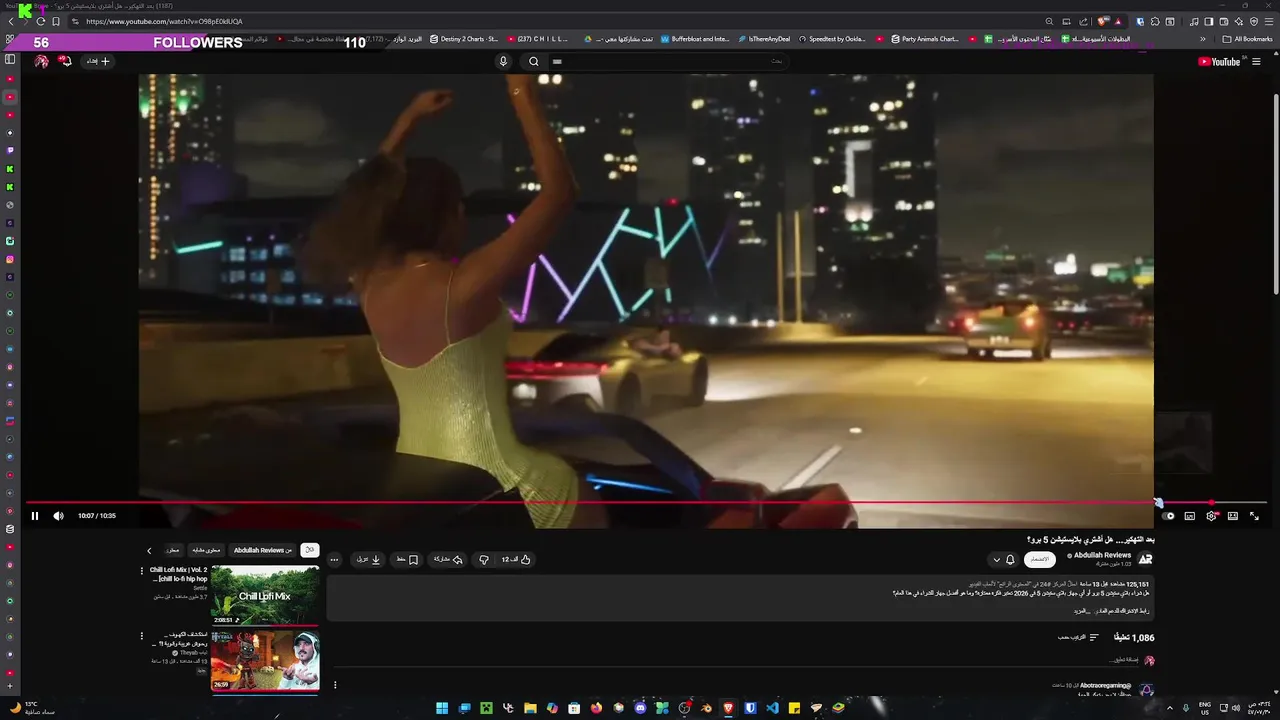
Task: Click the browser address bar URL
Action: 164,21
